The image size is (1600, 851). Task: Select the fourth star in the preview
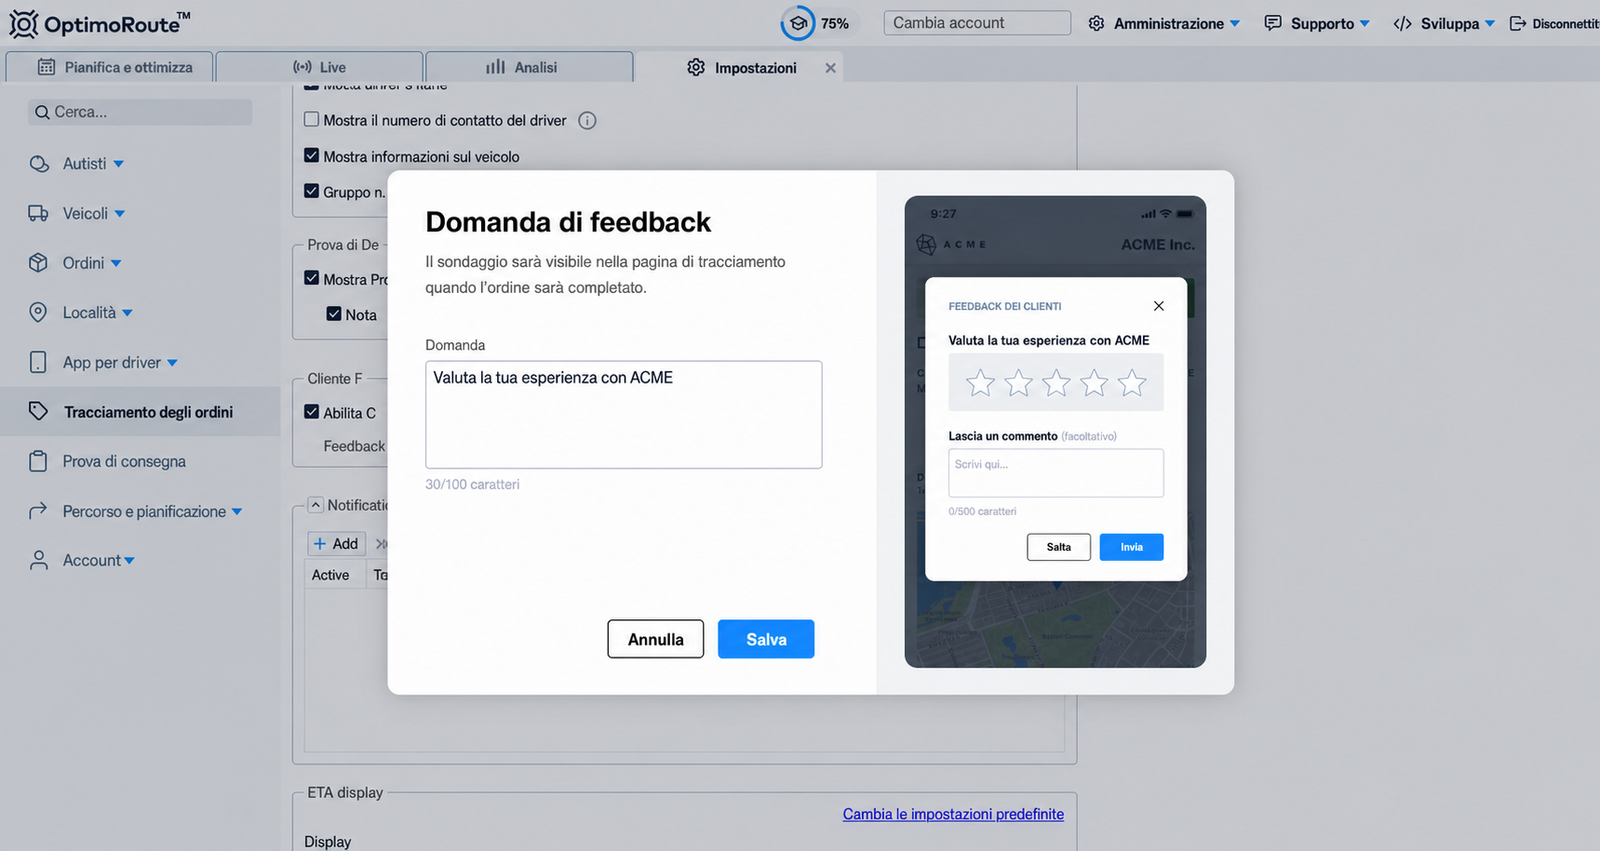click(x=1094, y=382)
